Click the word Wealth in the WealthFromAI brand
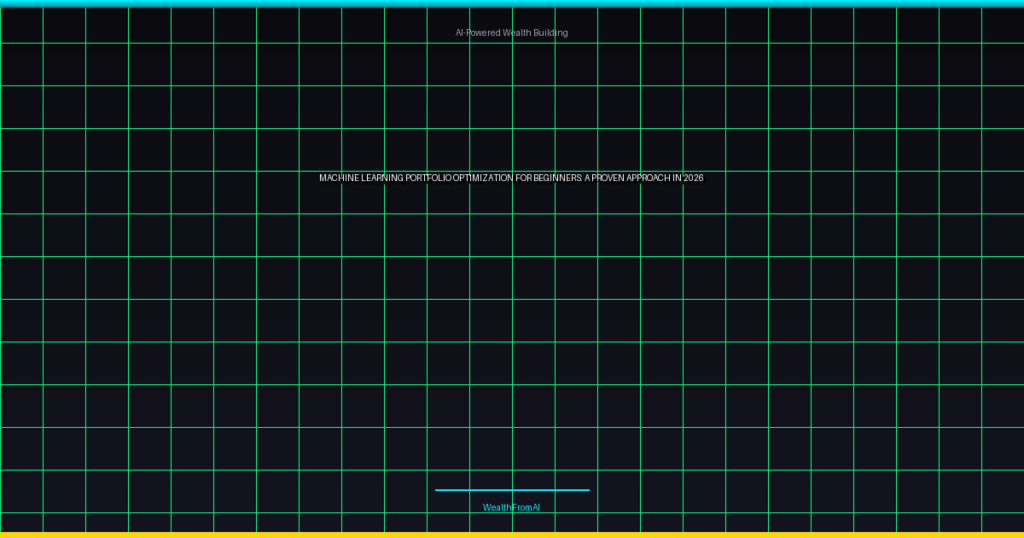Image resolution: width=1024 pixels, height=538 pixels. 495,508
